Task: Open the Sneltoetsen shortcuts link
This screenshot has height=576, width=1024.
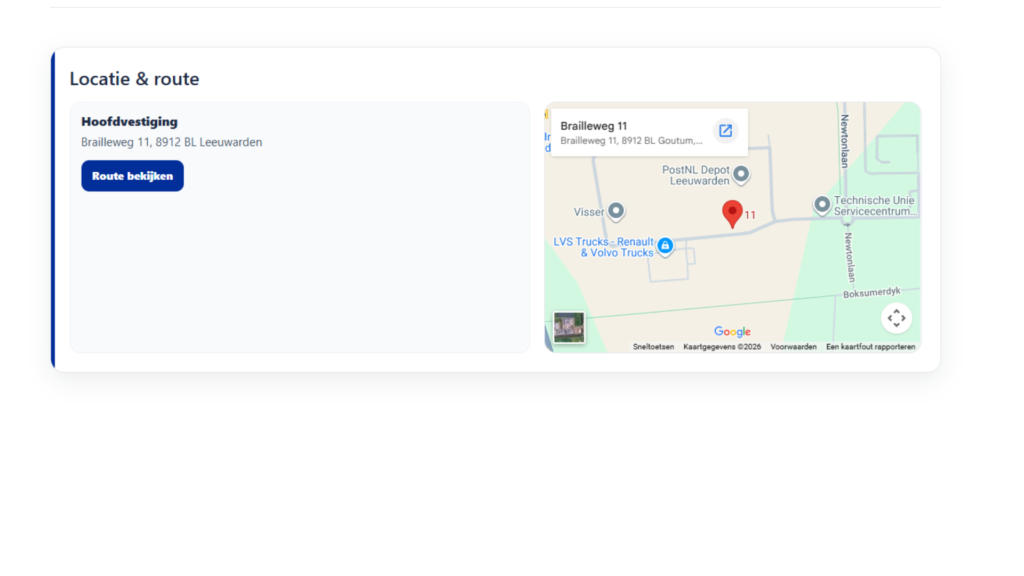Action: coord(653,347)
